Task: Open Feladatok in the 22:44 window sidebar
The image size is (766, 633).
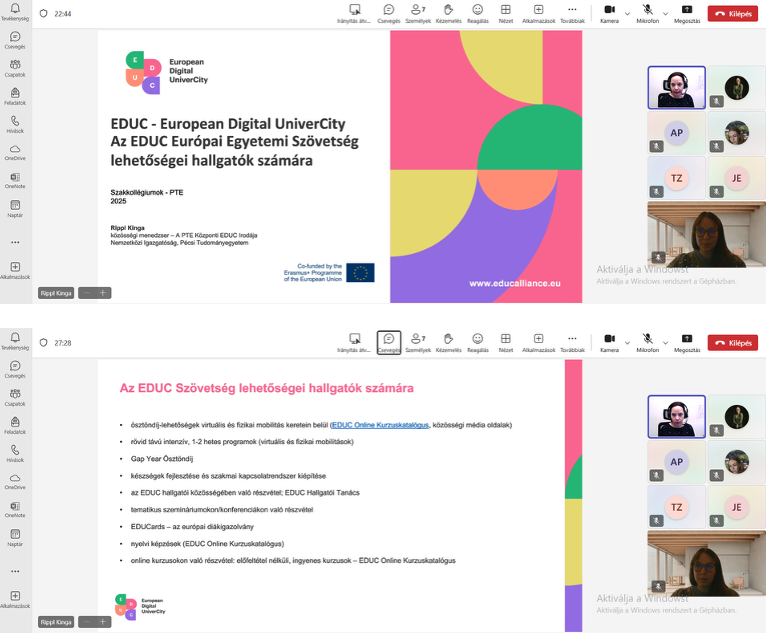Action: pos(15,97)
